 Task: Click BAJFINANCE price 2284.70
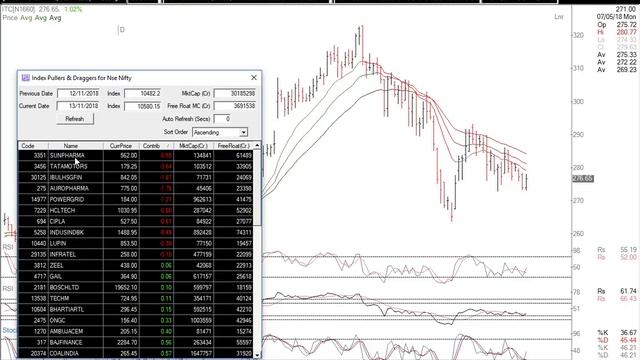[126, 343]
